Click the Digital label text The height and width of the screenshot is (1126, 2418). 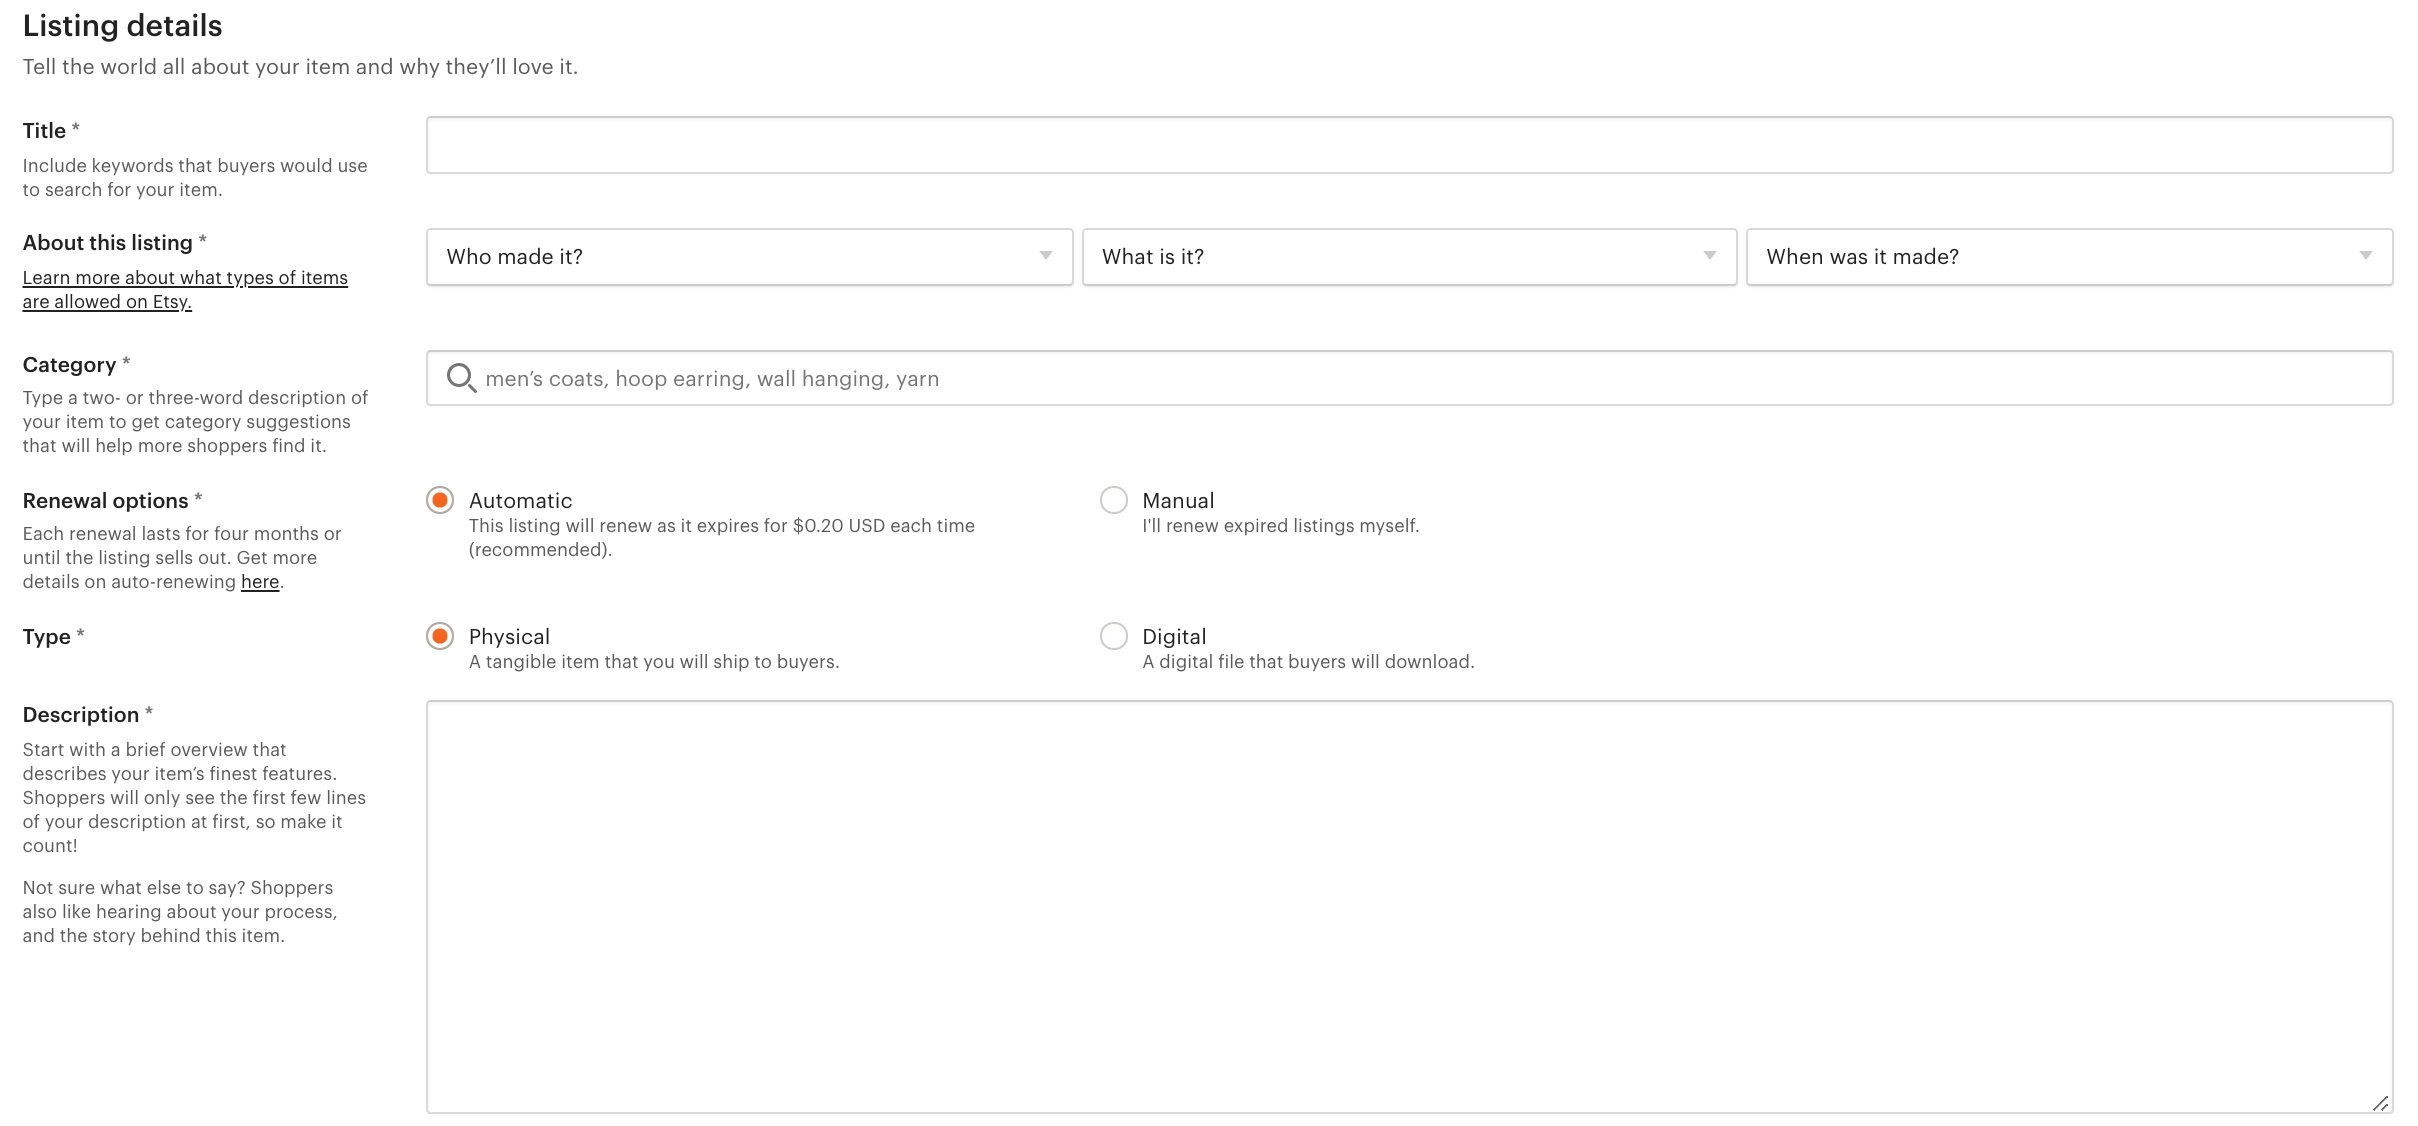(x=1174, y=636)
